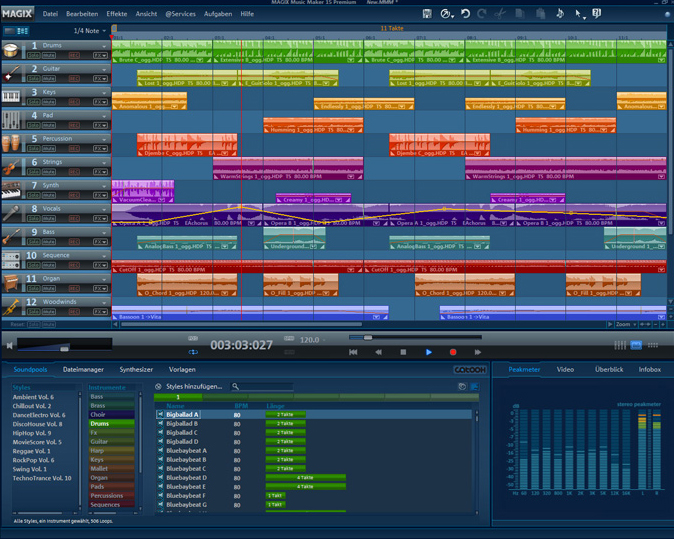
Task: Open the Zoom dropdown below the arranger
Action: (x=625, y=325)
